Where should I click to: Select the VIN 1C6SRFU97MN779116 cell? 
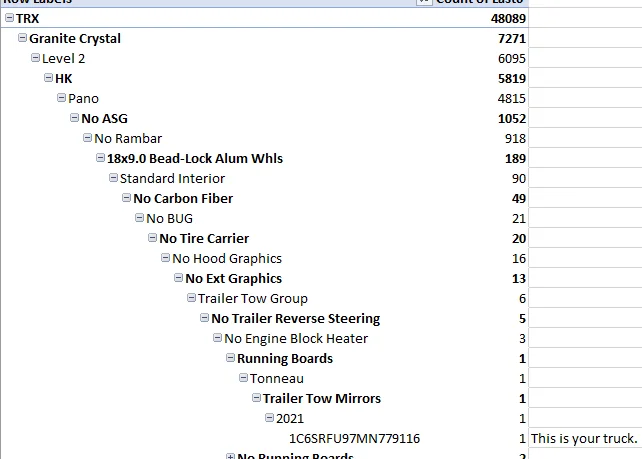[x=355, y=439]
